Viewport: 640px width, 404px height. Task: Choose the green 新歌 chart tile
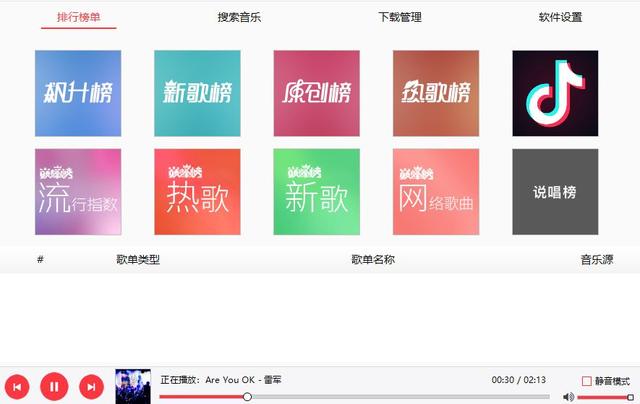317,192
